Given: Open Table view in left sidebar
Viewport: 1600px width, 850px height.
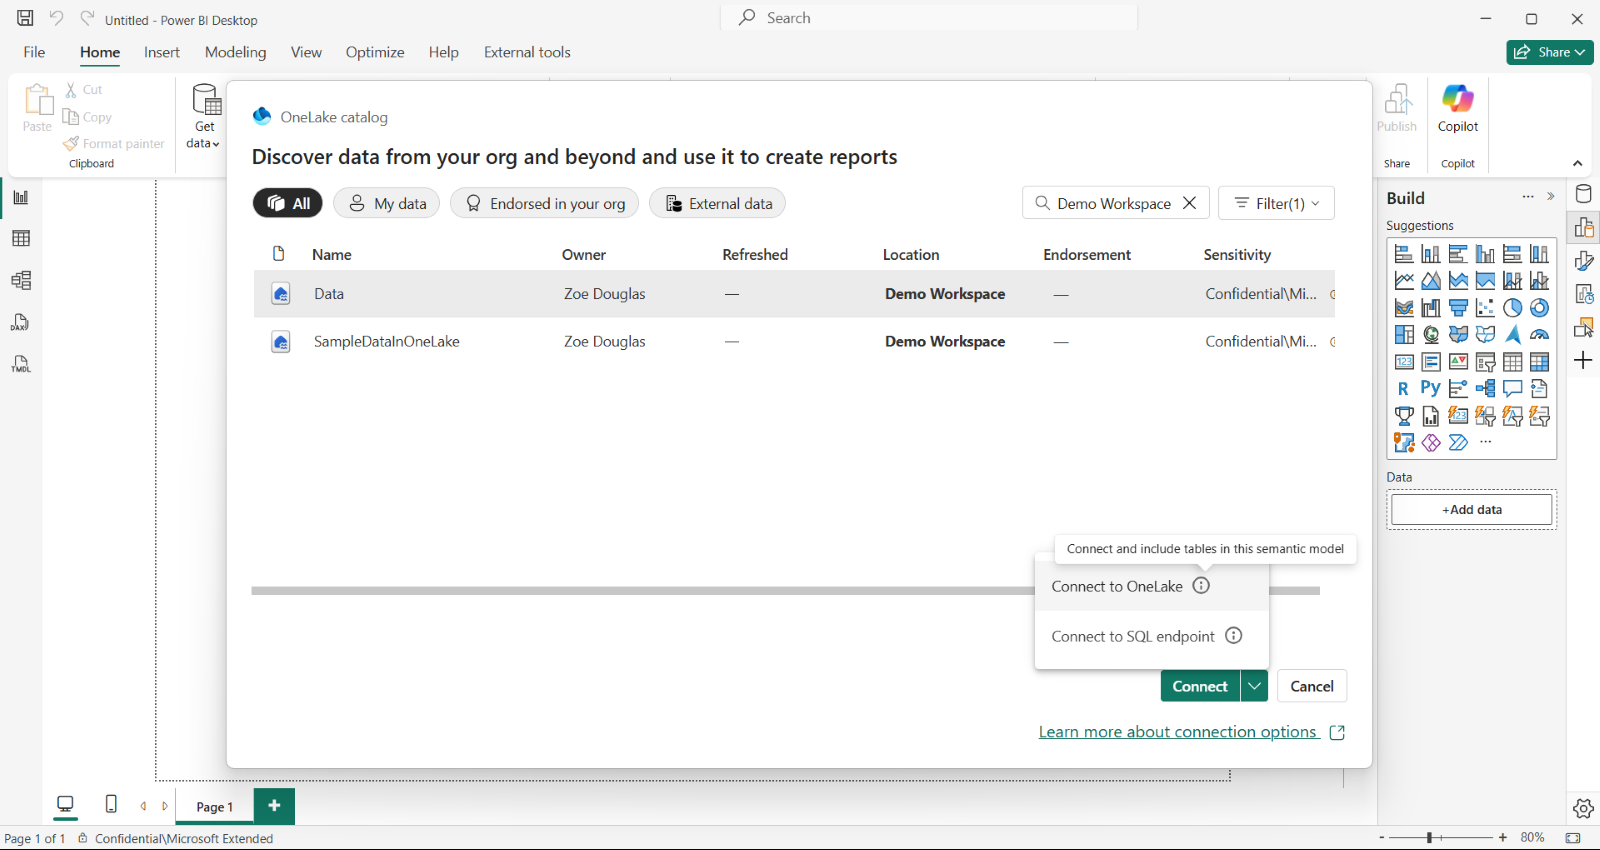Looking at the screenshot, I should click(21, 238).
